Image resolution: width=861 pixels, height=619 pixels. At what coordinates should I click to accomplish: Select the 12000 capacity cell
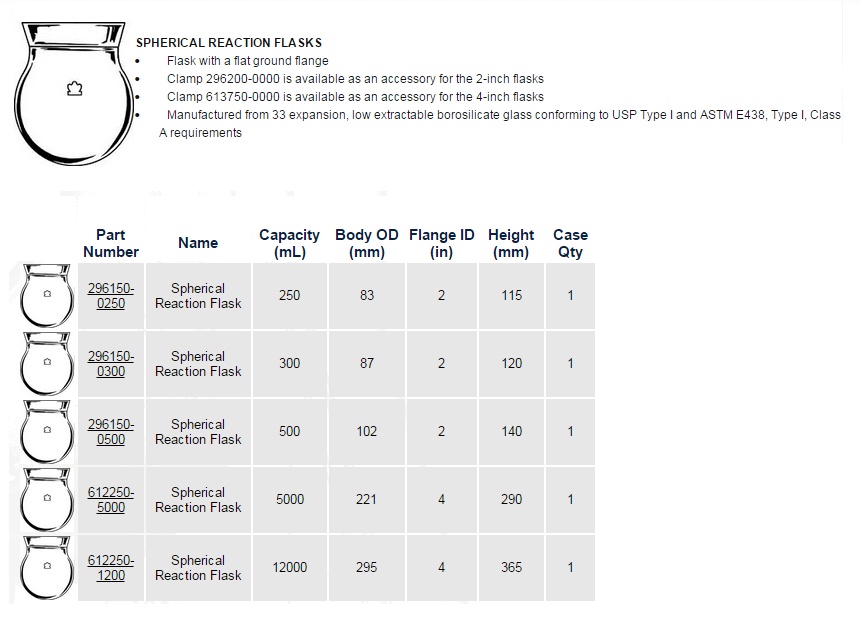pos(289,568)
